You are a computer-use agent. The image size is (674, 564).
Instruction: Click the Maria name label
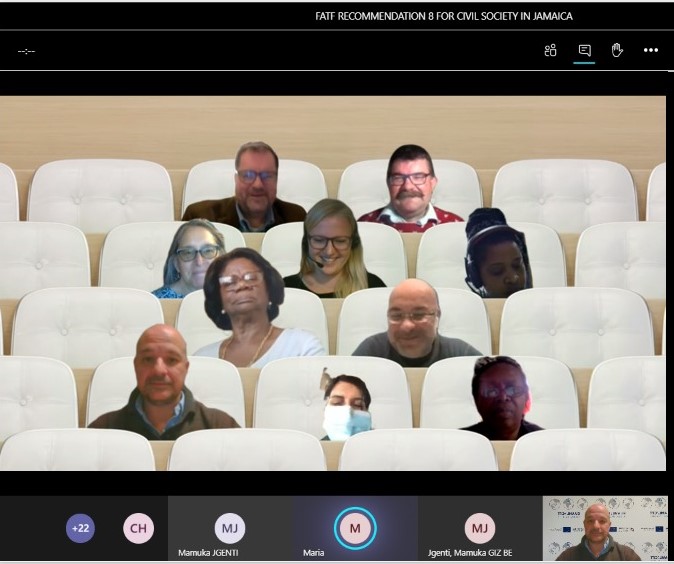point(314,552)
